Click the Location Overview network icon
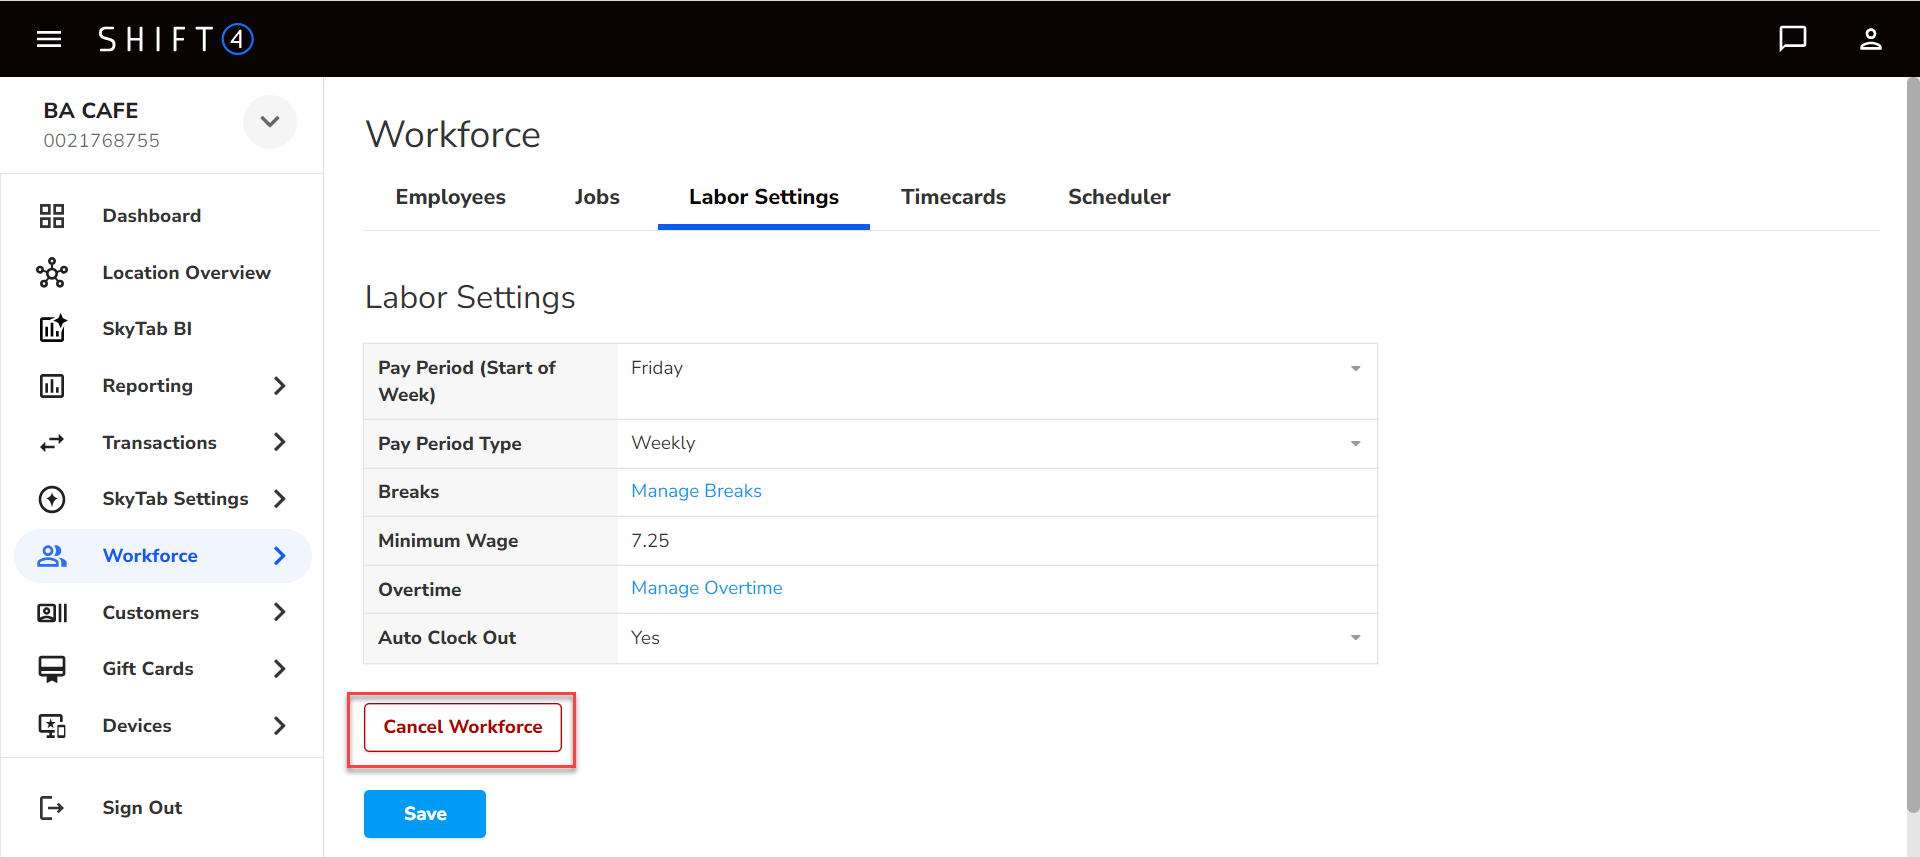Viewport: 1920px width, 857px height. (x=52, y=273)
